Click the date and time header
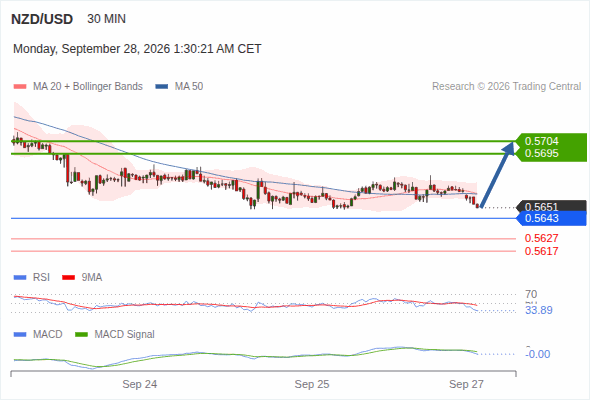The height and width of the screenshot is (400, 590). (x=137, y=49)
